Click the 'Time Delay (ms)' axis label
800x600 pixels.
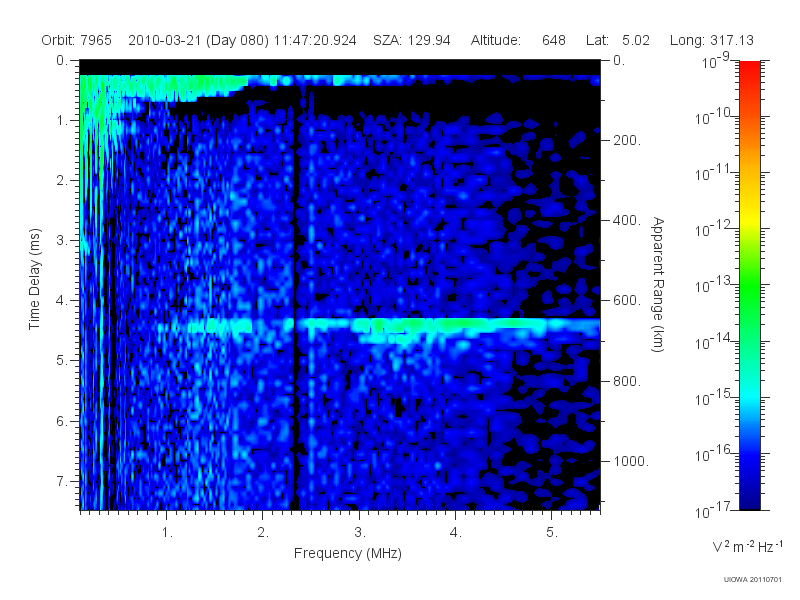34,279
